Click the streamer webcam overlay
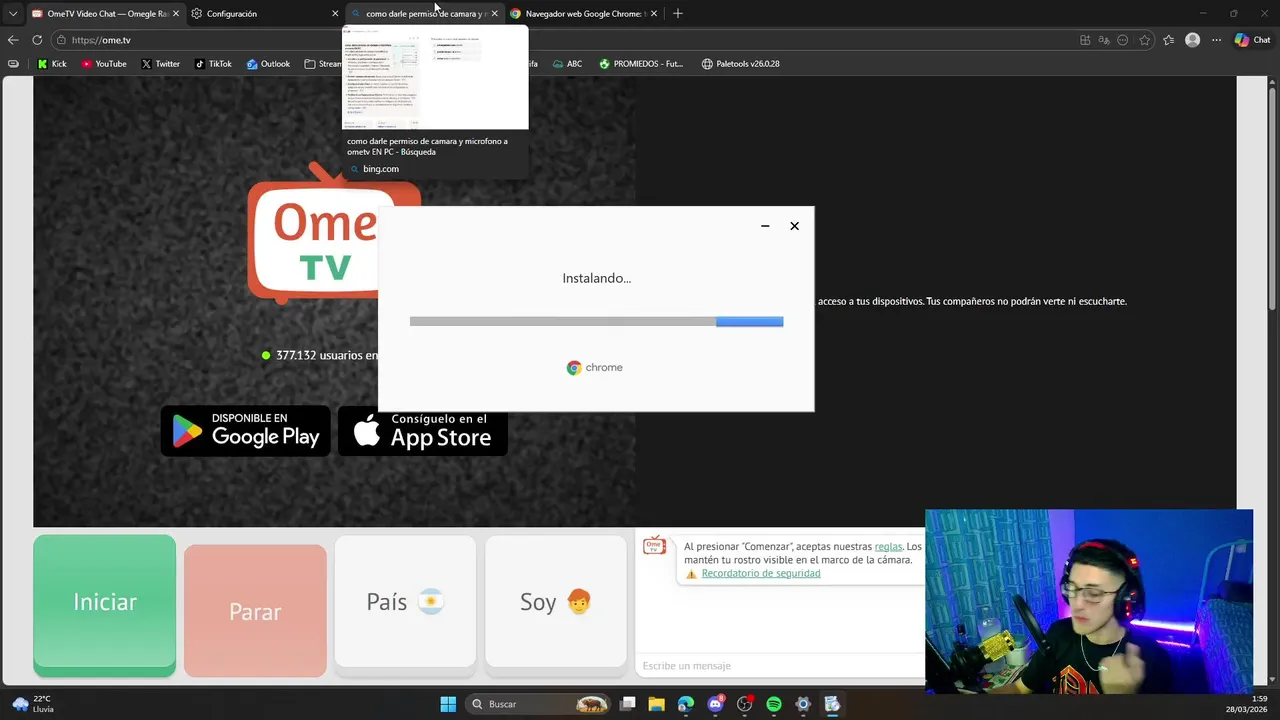The width and height of the screenshot is (1280, 720). click(1089, 601)
